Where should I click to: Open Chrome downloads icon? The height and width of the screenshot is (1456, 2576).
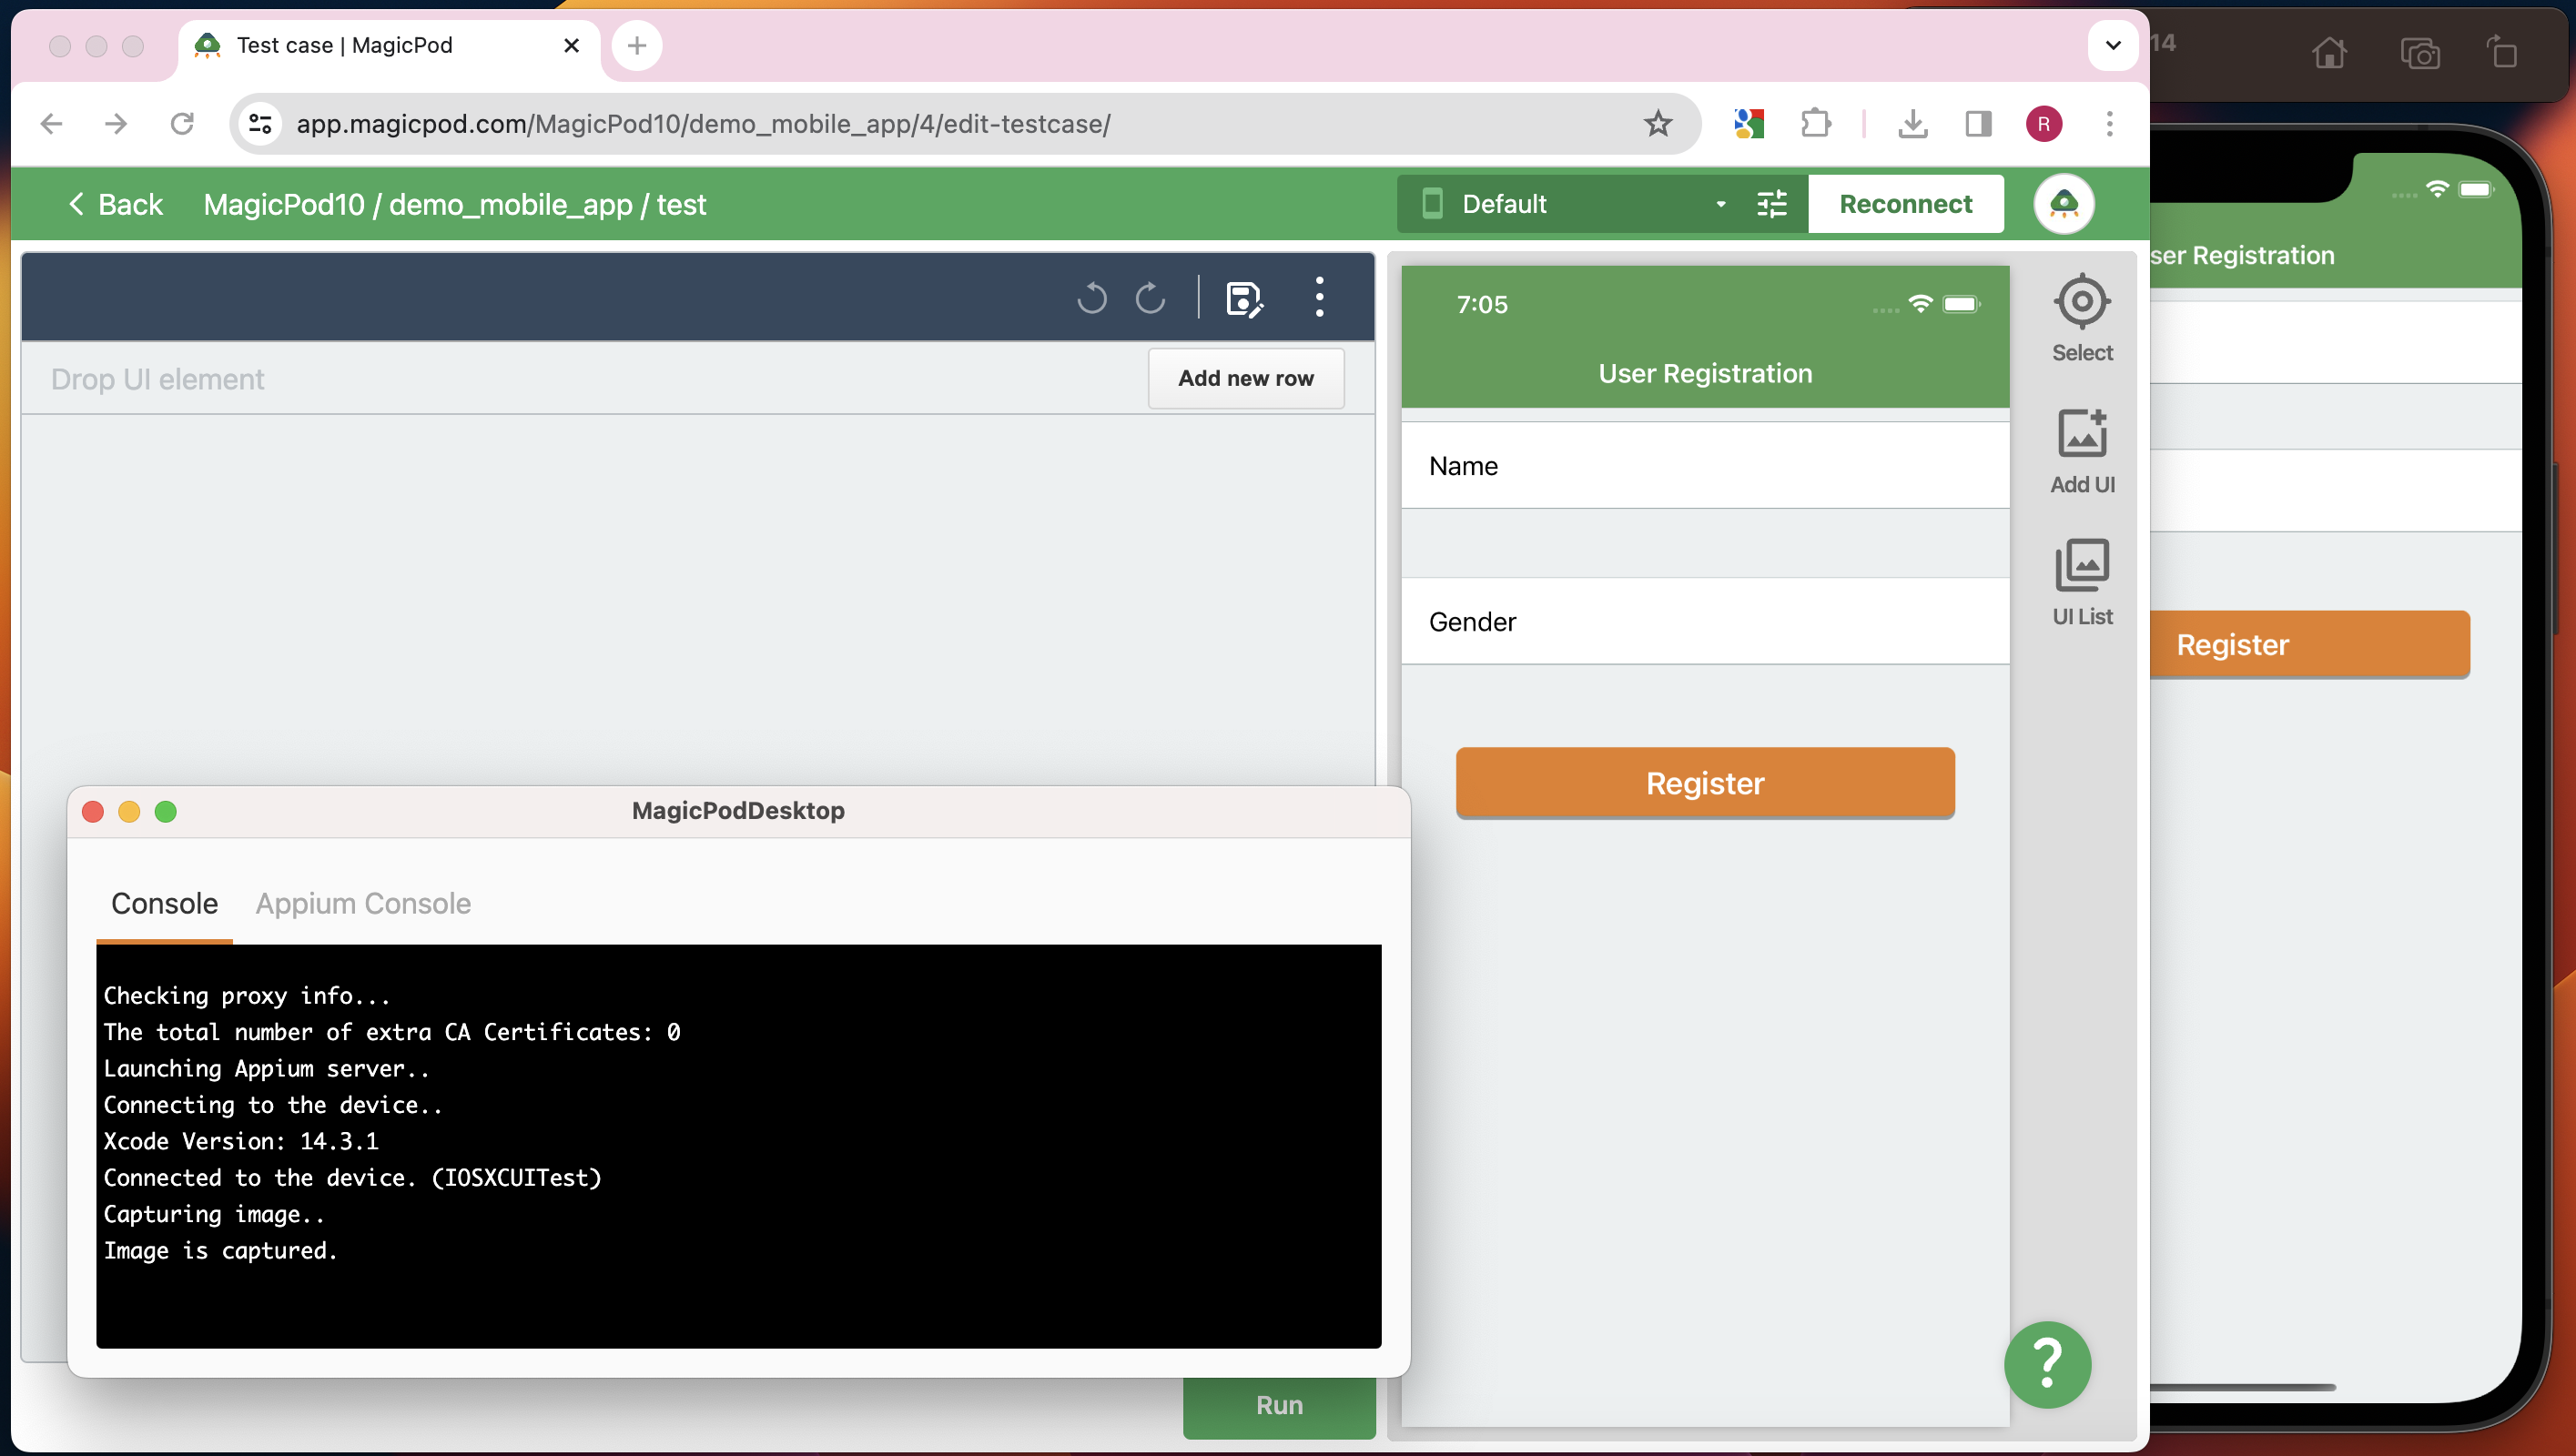[1912, 123]
